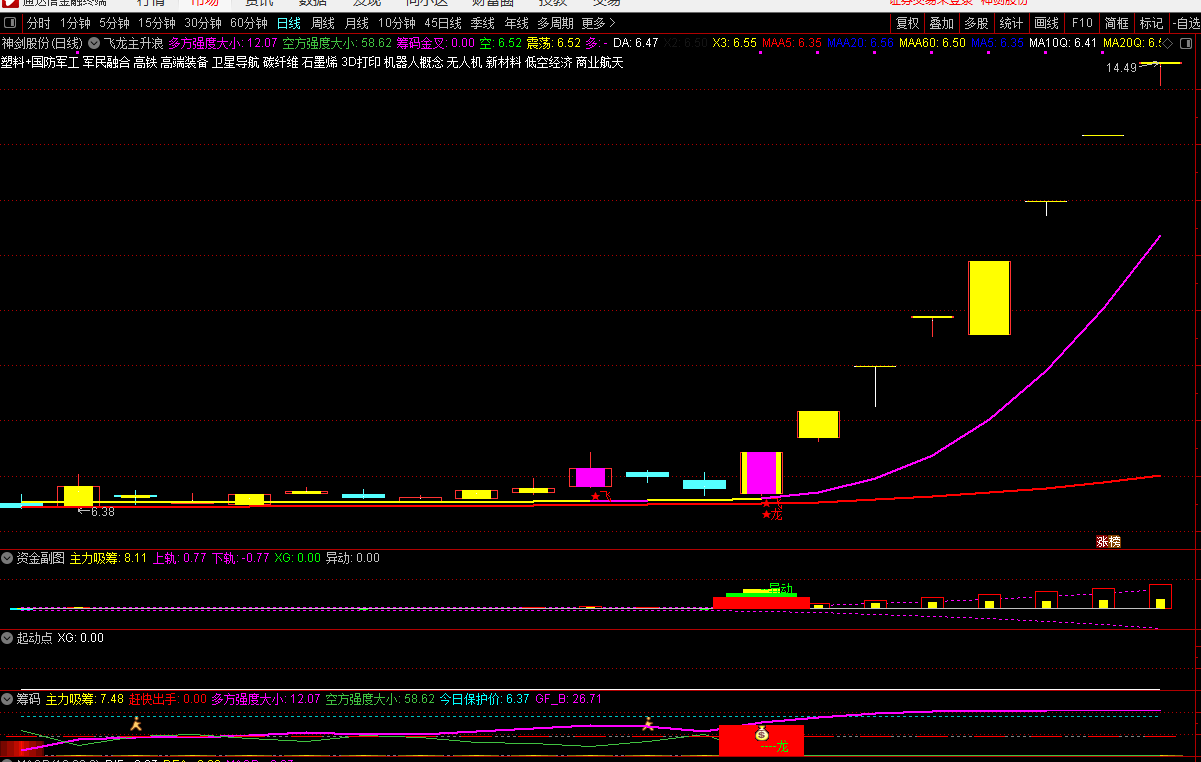Click the 高端装备 concept tag

(184, 63)
